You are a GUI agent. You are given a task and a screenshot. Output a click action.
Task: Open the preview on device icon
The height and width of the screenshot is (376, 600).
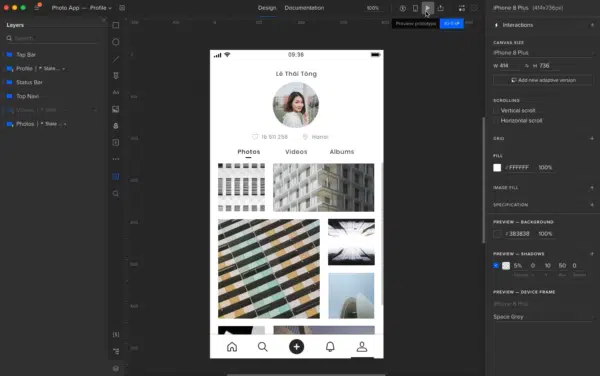(415, 8)
